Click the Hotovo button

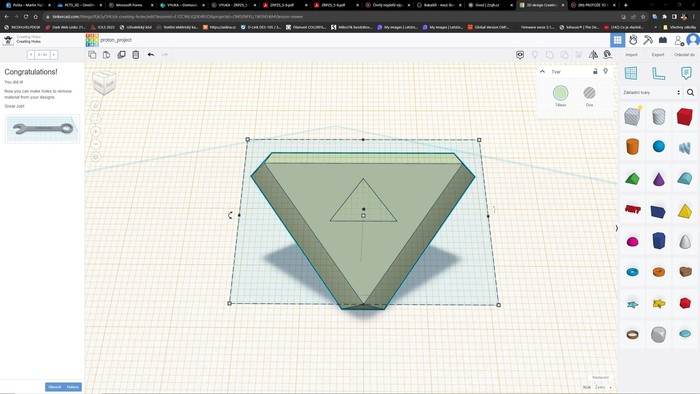tap(73, 387)
